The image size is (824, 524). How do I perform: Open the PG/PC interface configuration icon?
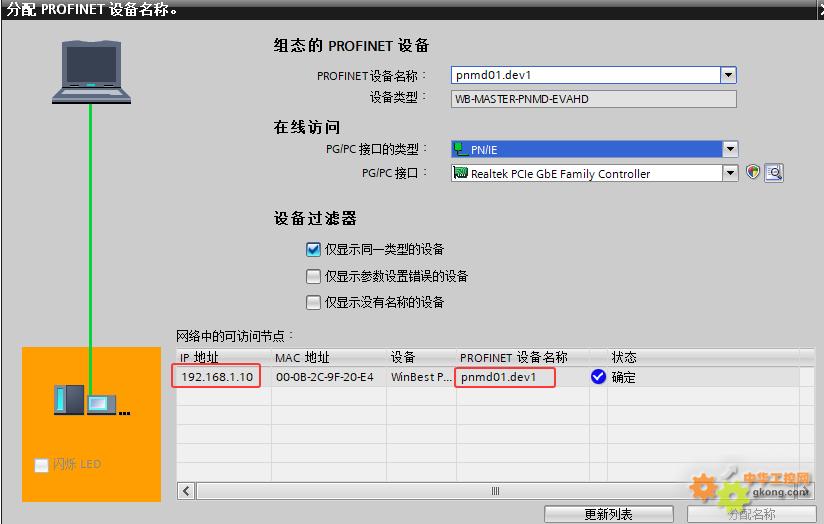[753, 173]
